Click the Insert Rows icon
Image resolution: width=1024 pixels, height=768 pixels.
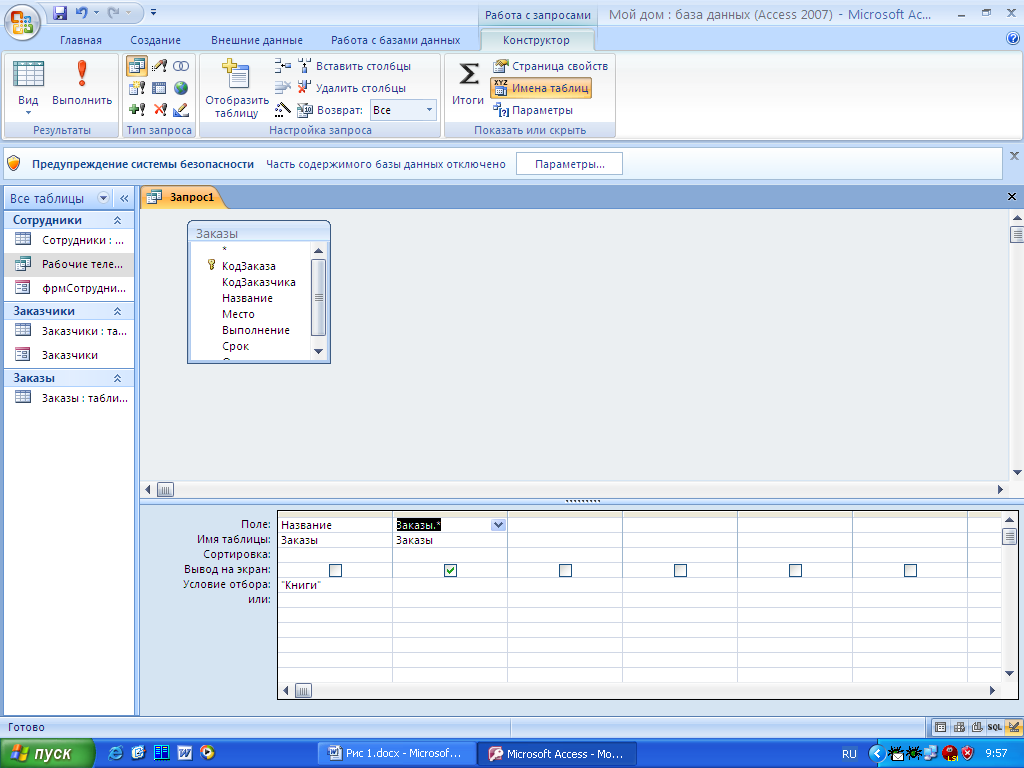(x=283, y=66)
